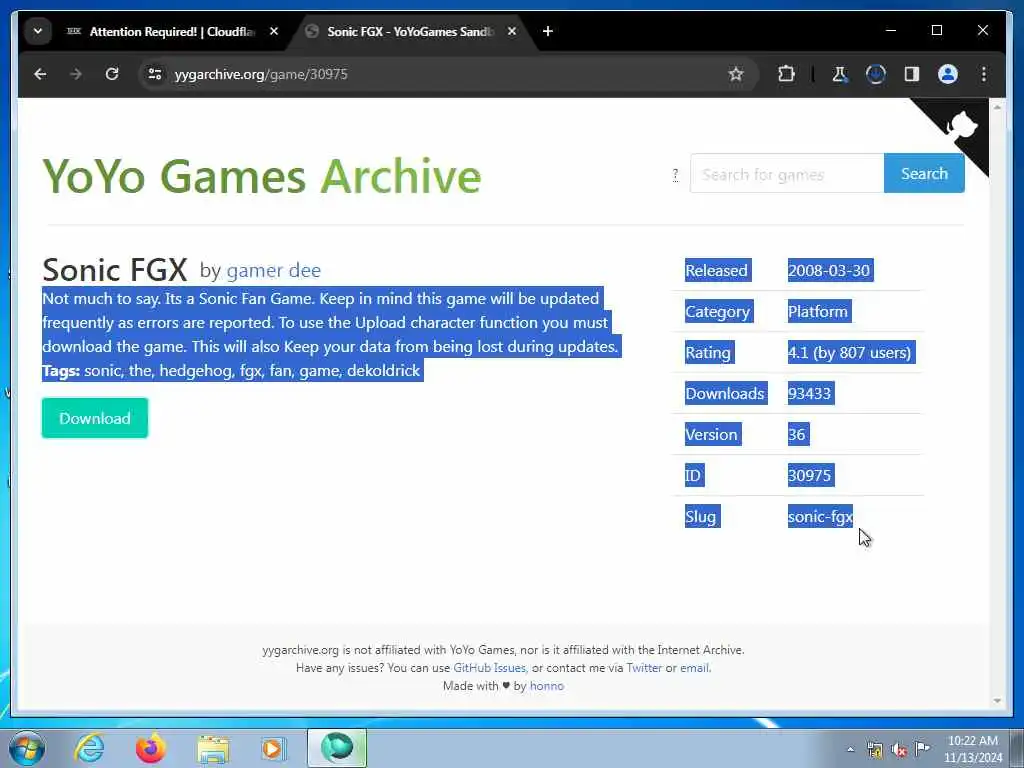The width and height of the screenshot is (1024, 768).
Task: Bookmark this page with the star icon
Action: (736, 74)
